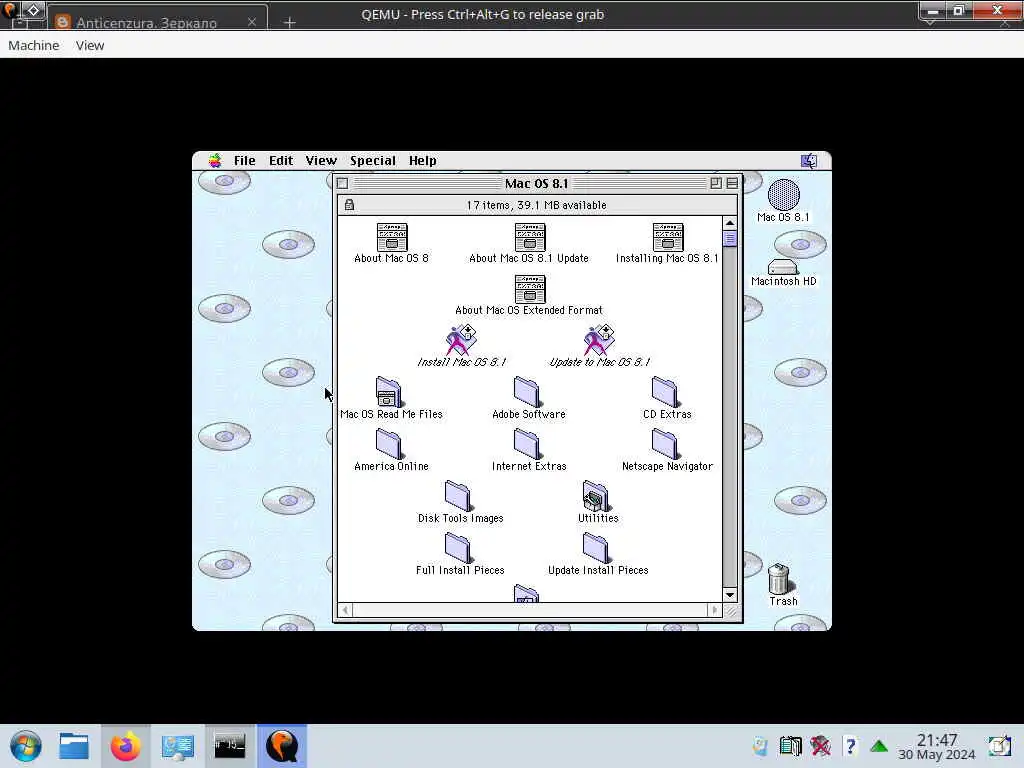Open the QEMU Machine menu
The width and height of the screenshot is (1024, 768).
tap(33, 45)
